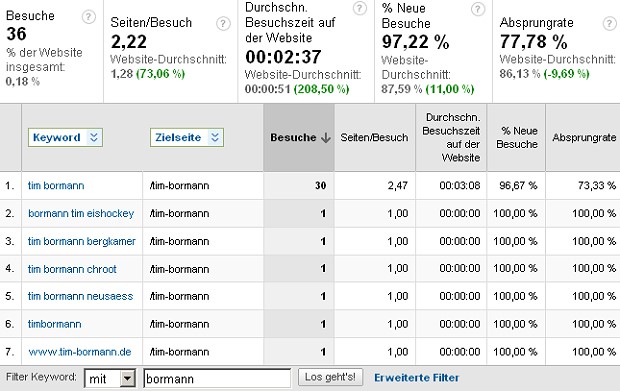Click the summary Besuche total '36'
This screenshot has height=391, width=620.
tap(16, 34)
